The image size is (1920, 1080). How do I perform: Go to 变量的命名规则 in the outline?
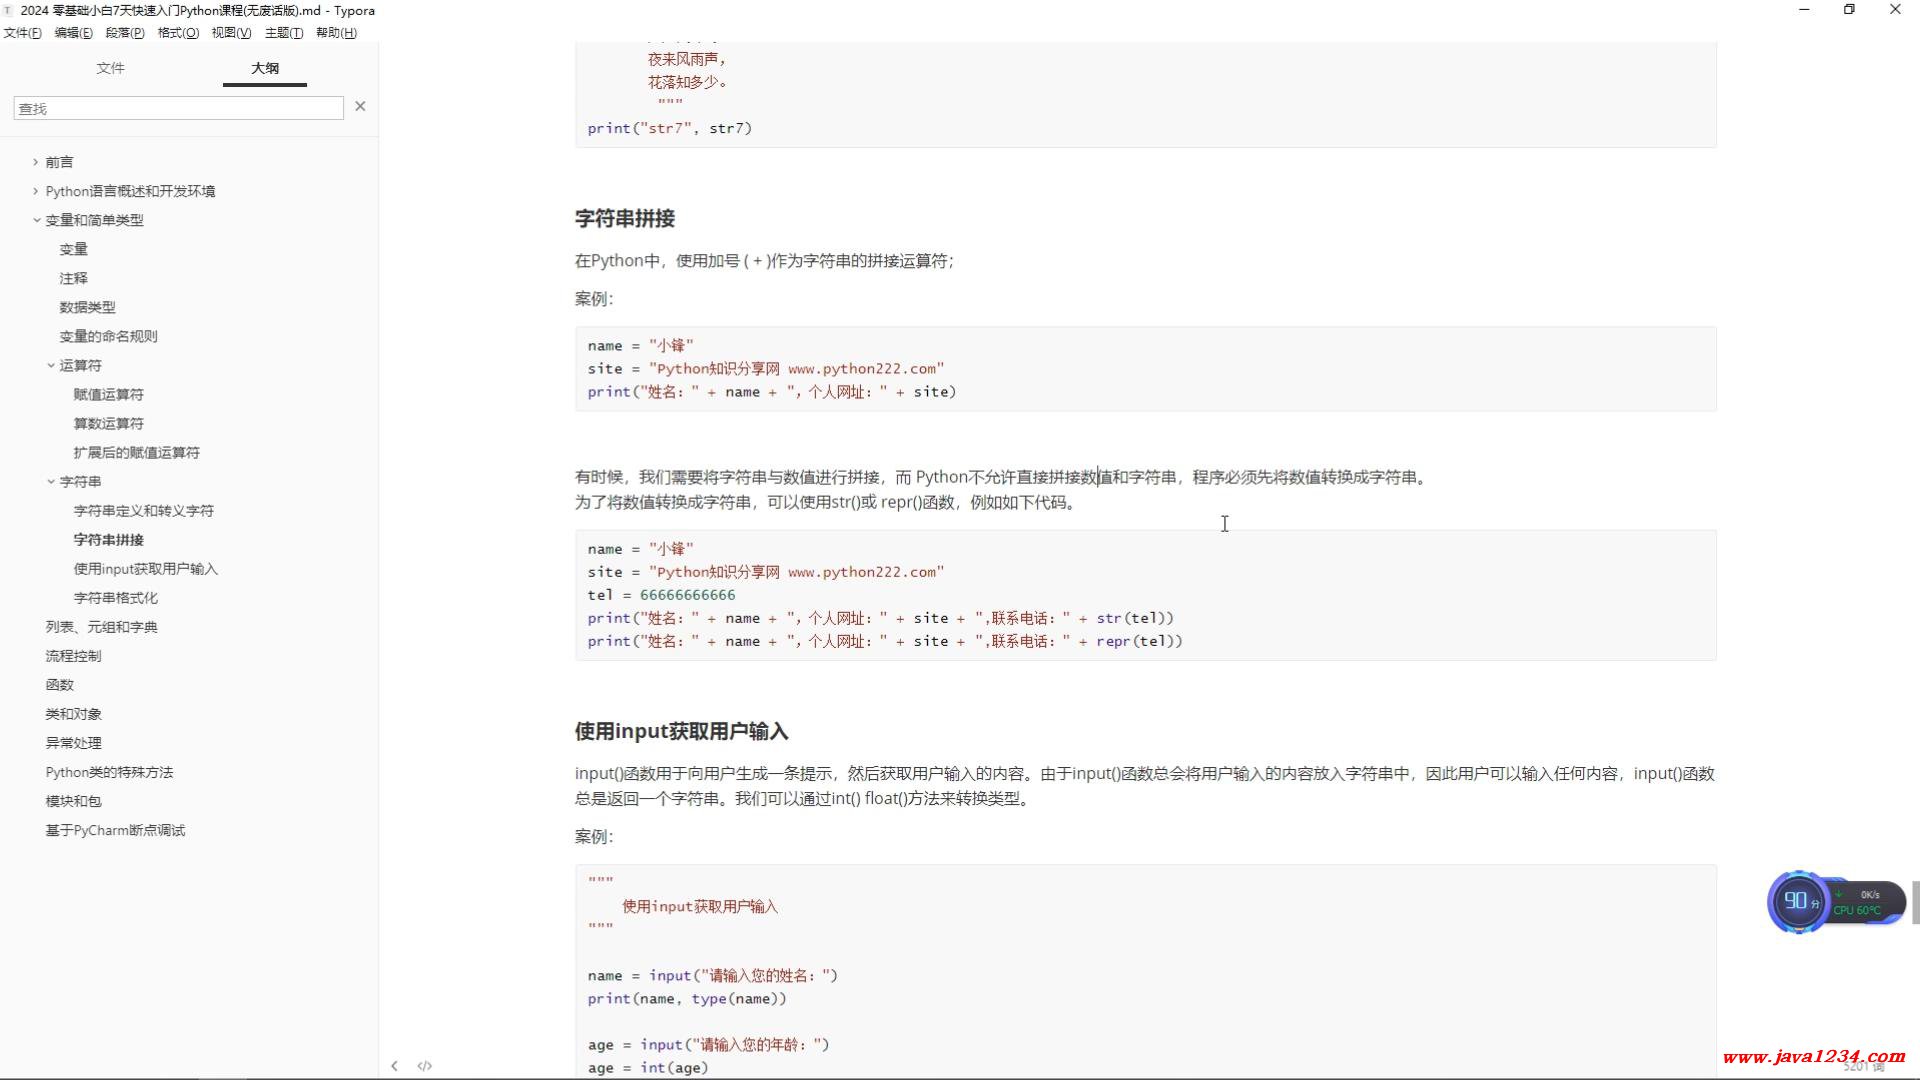108,336
